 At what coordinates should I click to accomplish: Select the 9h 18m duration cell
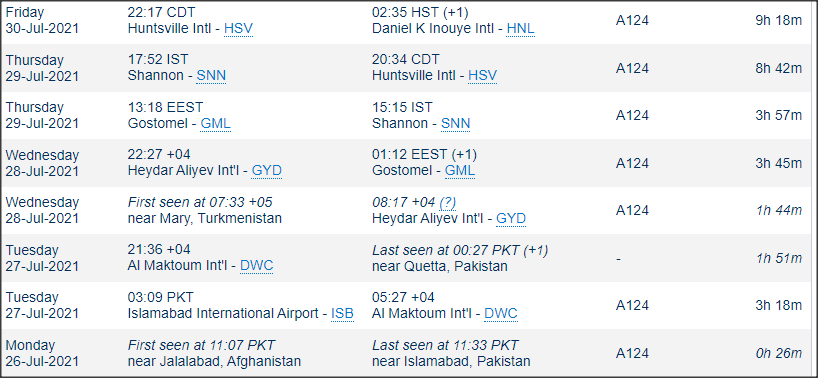point(778,21)
